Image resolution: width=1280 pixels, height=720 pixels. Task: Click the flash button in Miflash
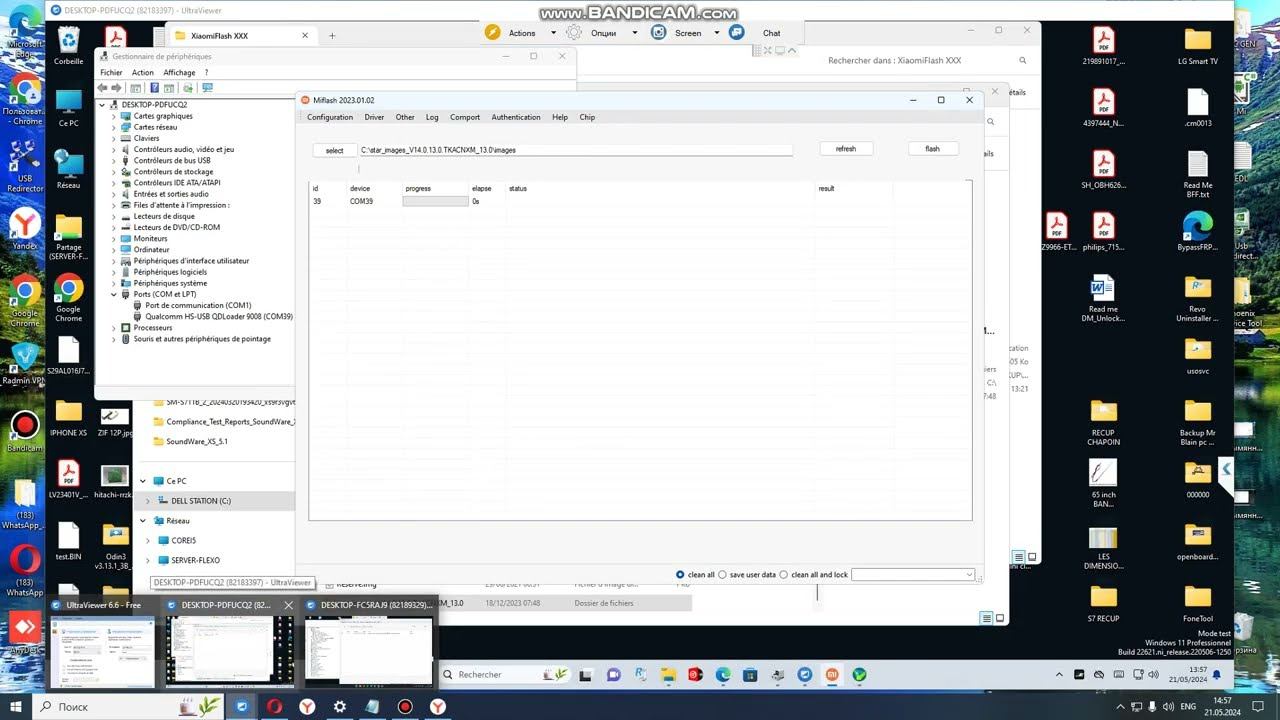tap(932, 148)
